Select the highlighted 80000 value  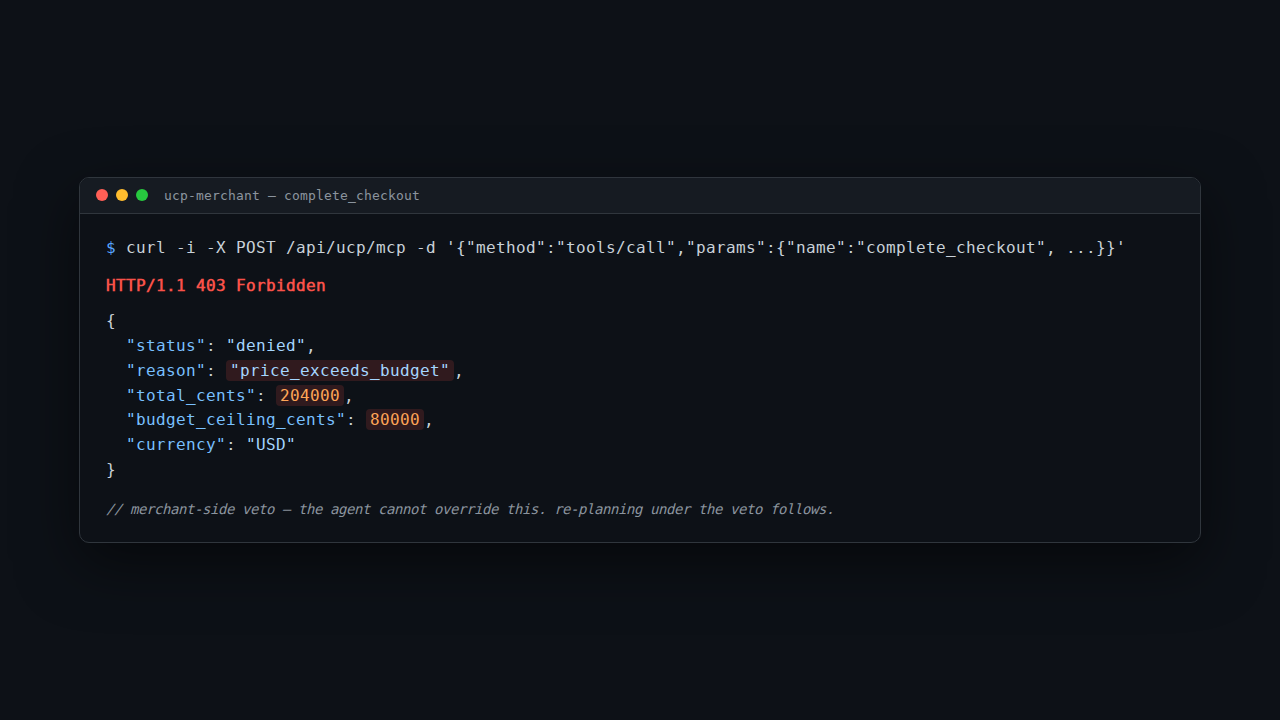[395, 420]
